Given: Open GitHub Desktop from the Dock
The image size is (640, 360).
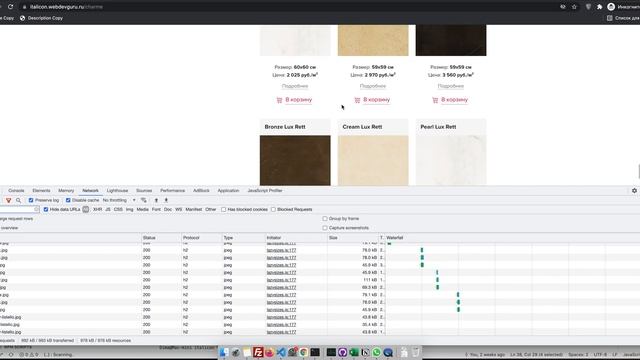Looking at the screenshot, I should point(342,352).
